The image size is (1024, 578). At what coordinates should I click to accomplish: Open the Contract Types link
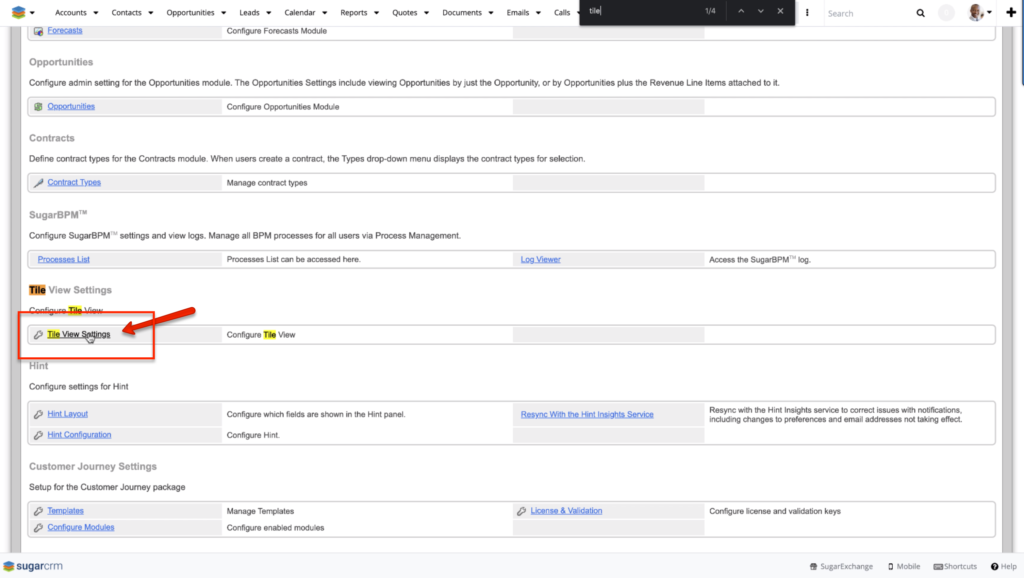(74, 183)
